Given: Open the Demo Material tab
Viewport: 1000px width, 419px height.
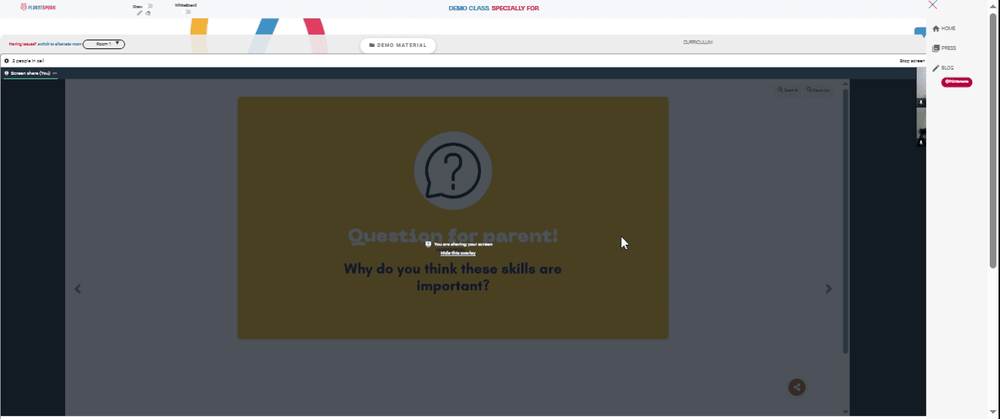Looking at the screenshot, I should [398, 45].
